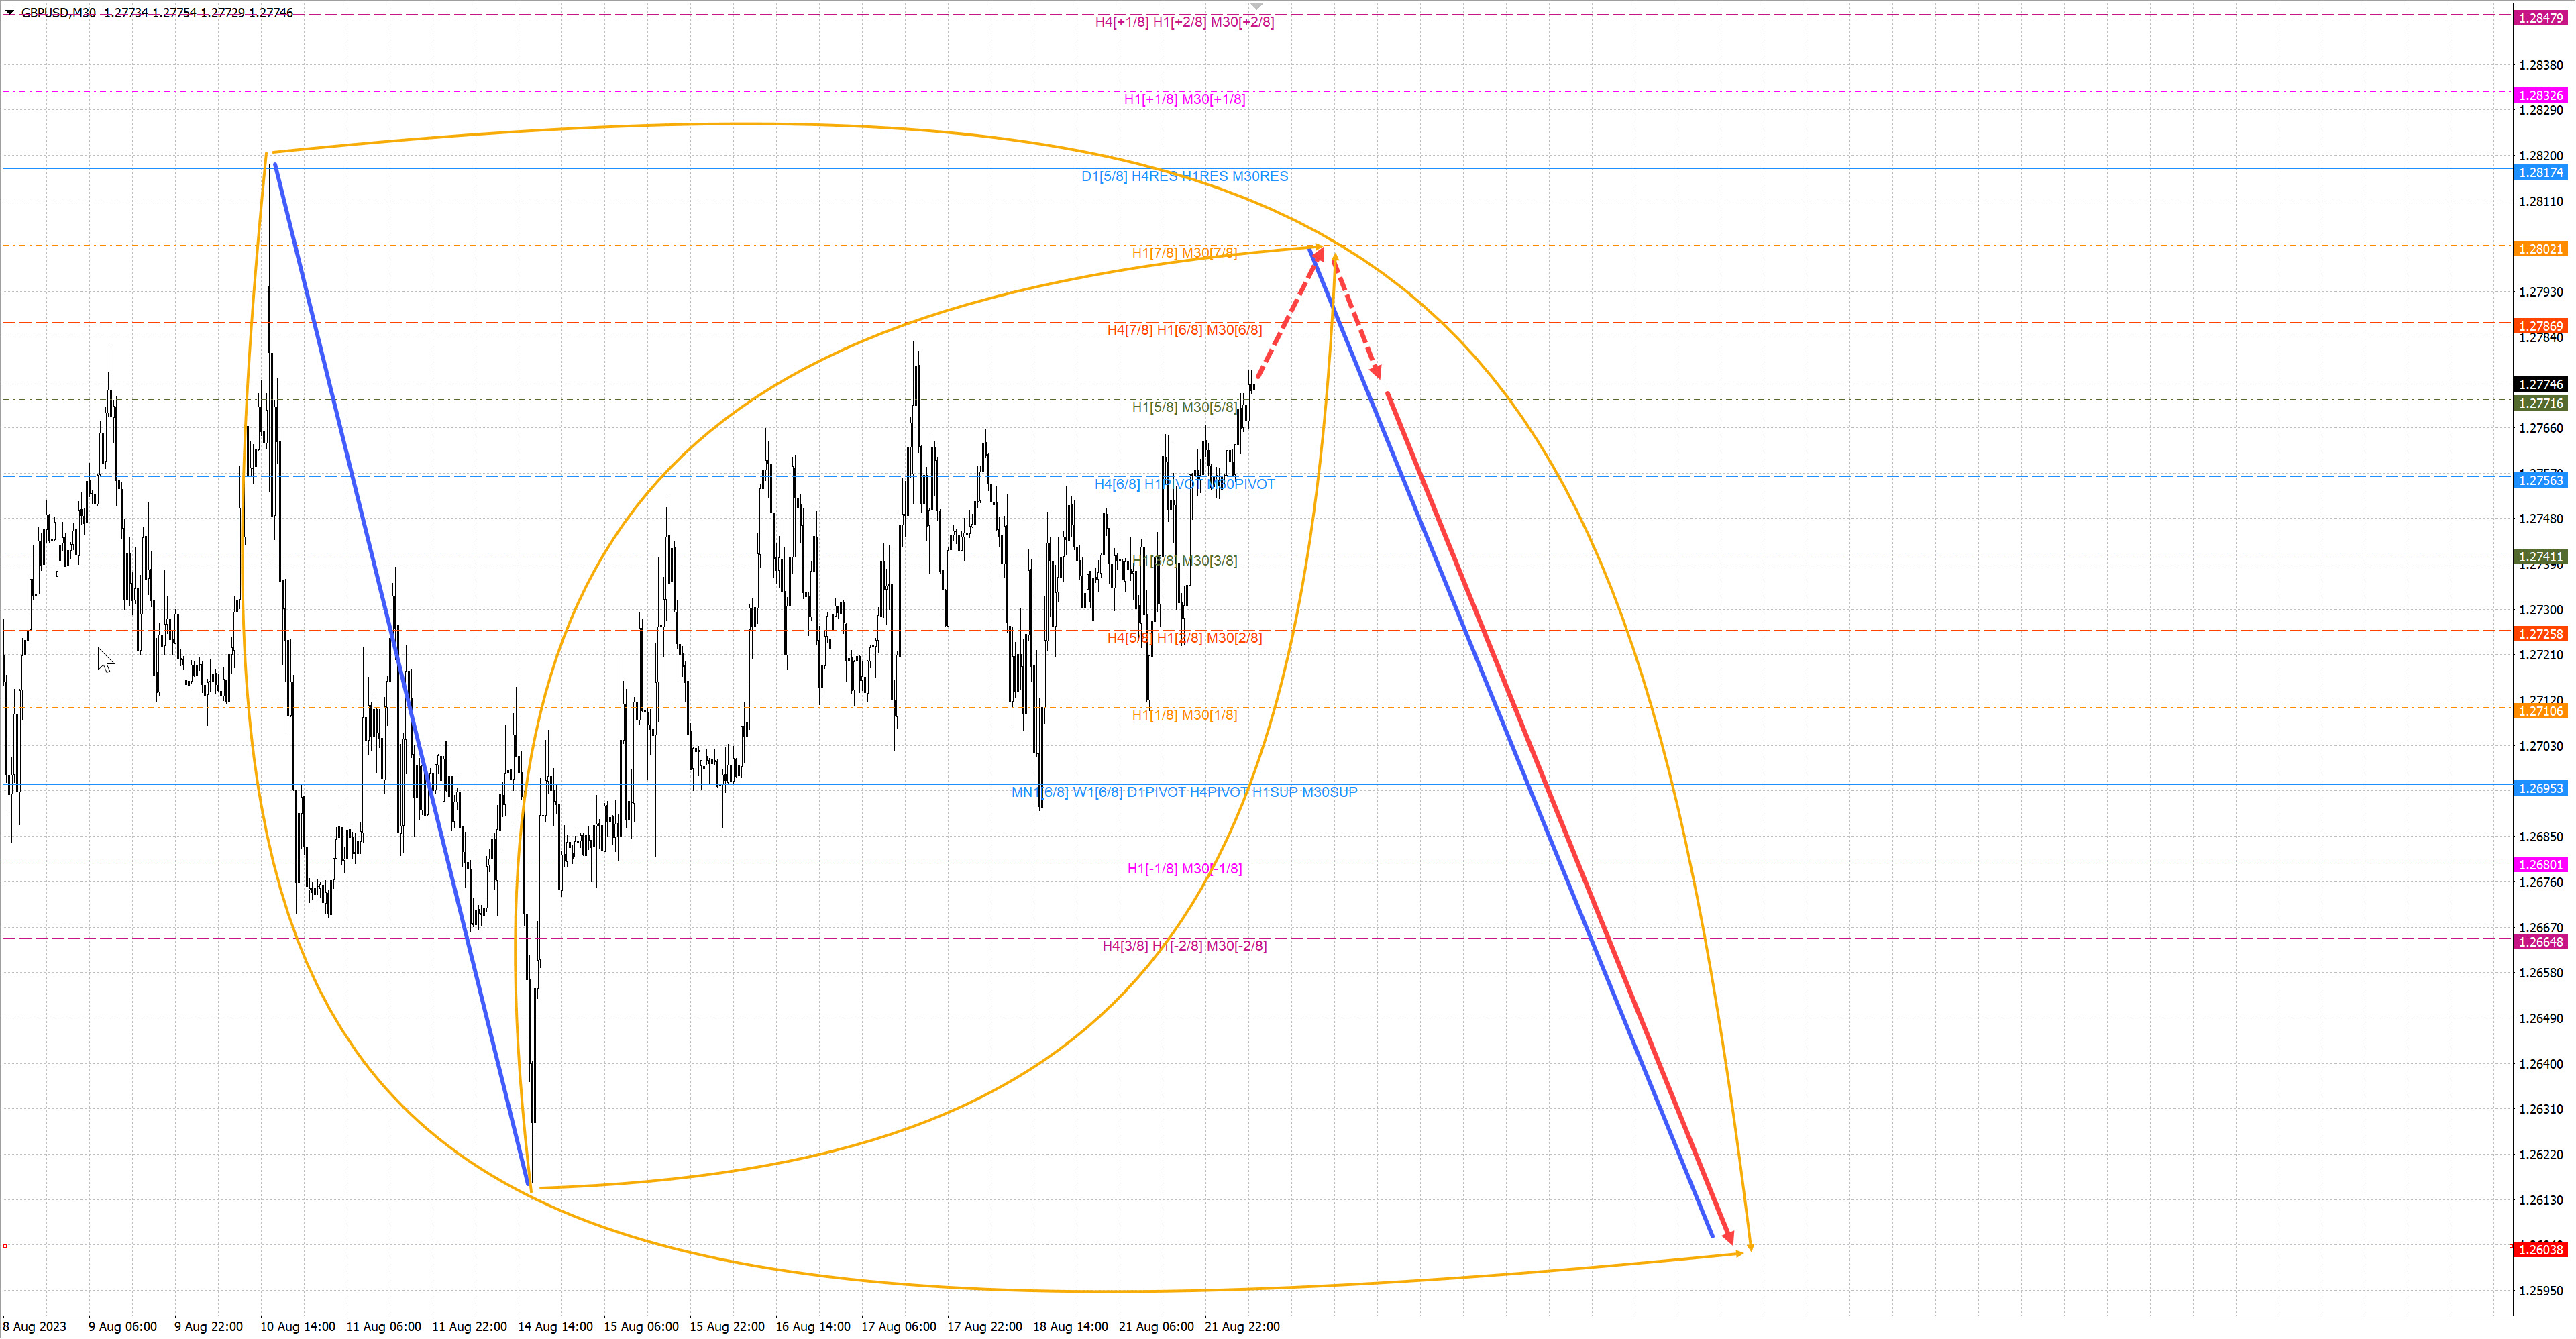Click the 14 Aug 14:00 time axis label
The image size is (2576, 1339).
click(x=555, y=1326)
